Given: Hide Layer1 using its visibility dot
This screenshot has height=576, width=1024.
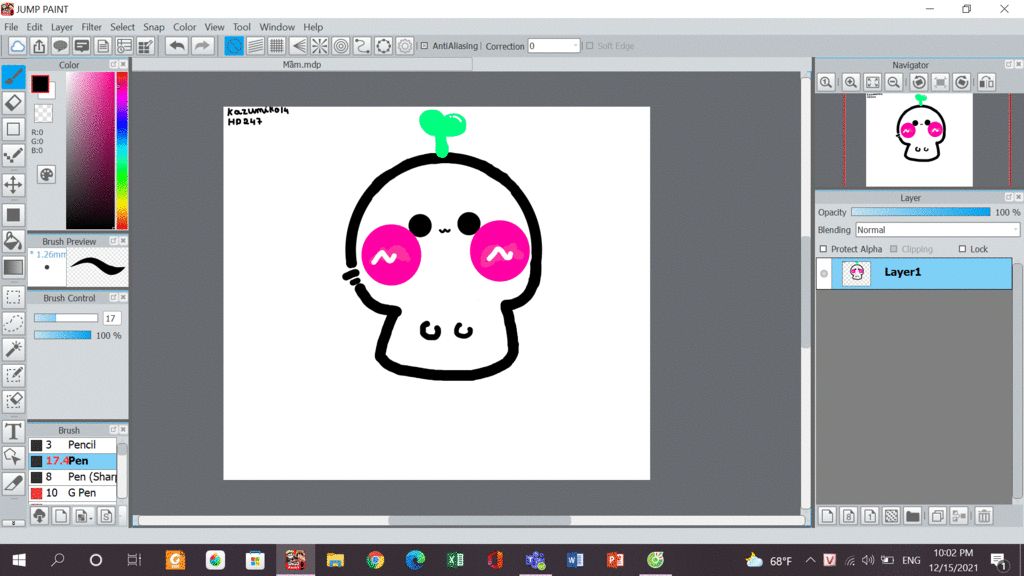Looking at the screenshot, I should pyautogui.click(x=824, y=273).
